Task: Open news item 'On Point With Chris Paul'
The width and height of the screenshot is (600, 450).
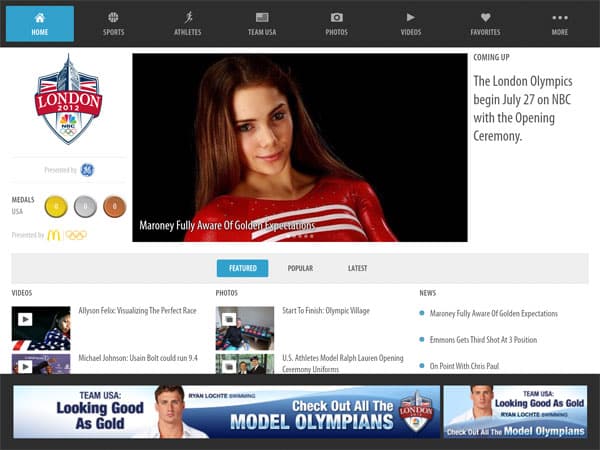Action: pos(465,366)
